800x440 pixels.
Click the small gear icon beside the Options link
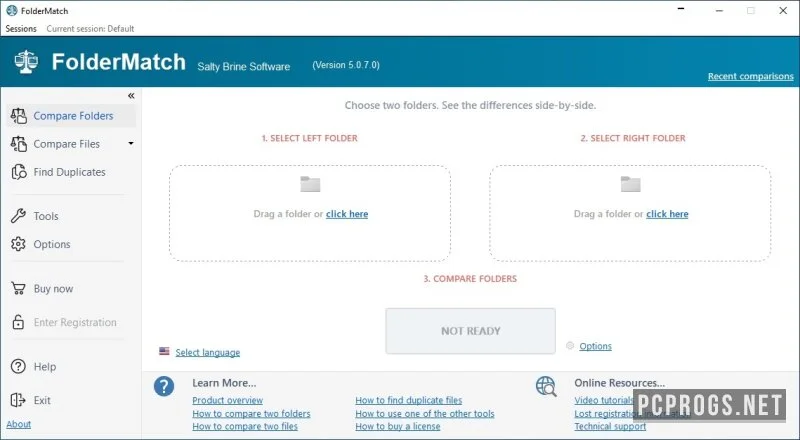pyautogui.click(x=570, y=346)
